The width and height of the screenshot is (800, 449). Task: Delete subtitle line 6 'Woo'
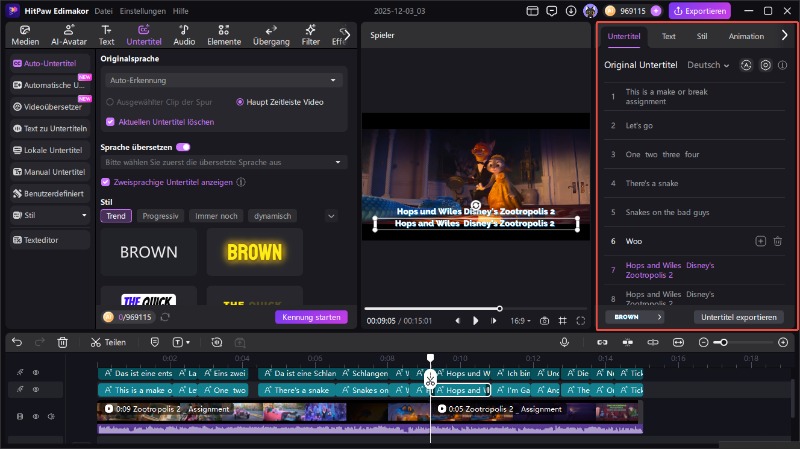pyautogui.click(x=778, y=241)
